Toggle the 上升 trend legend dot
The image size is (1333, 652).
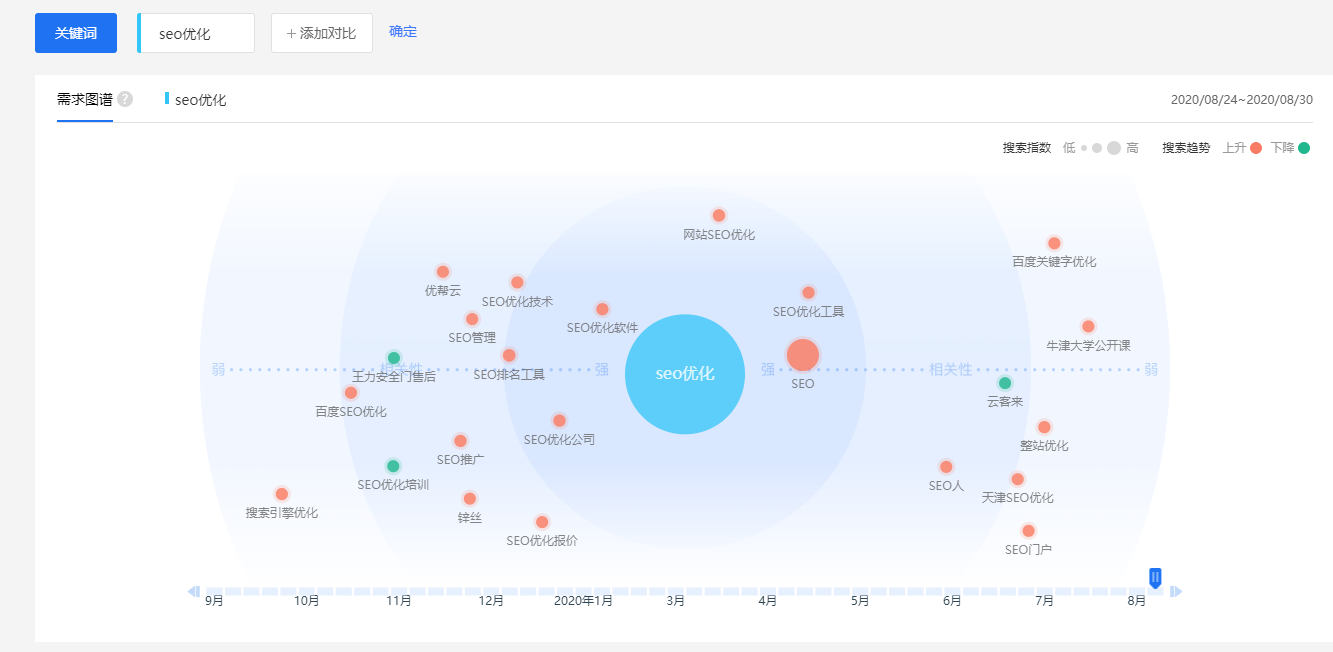click(x=1256, y=148)
